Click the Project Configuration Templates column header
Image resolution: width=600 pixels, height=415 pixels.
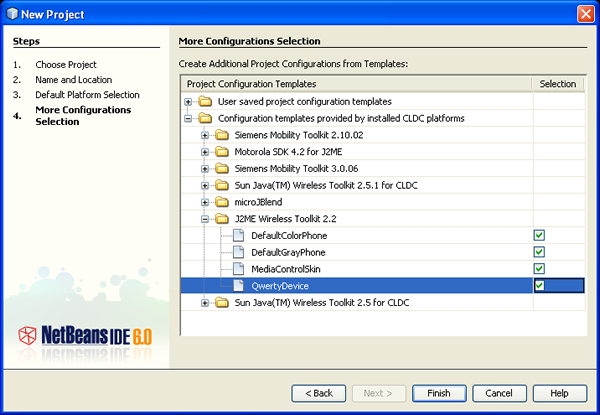click(x=357, y=84)
